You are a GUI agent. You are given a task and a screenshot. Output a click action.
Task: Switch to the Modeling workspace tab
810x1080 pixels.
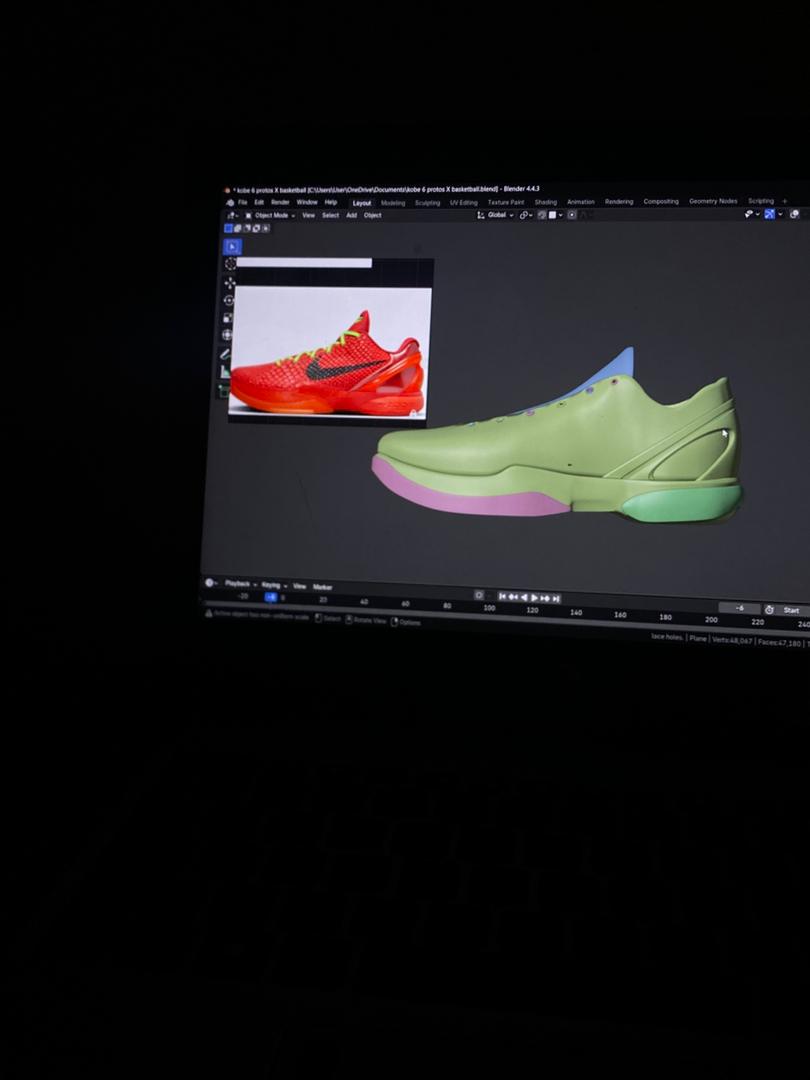pyautogui.click(x=393, y=203)
